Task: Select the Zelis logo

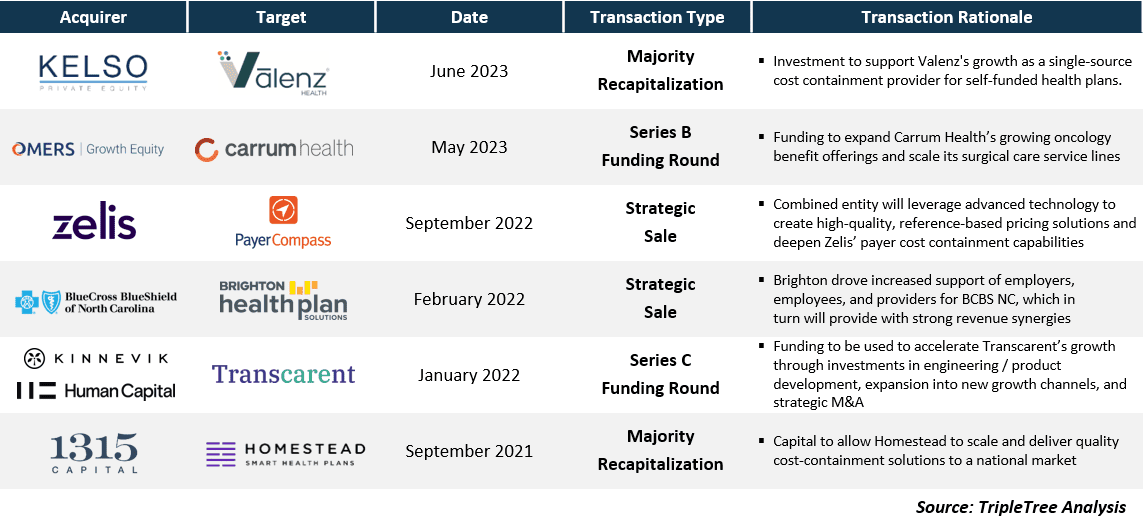Action: [x=94, y=223]
